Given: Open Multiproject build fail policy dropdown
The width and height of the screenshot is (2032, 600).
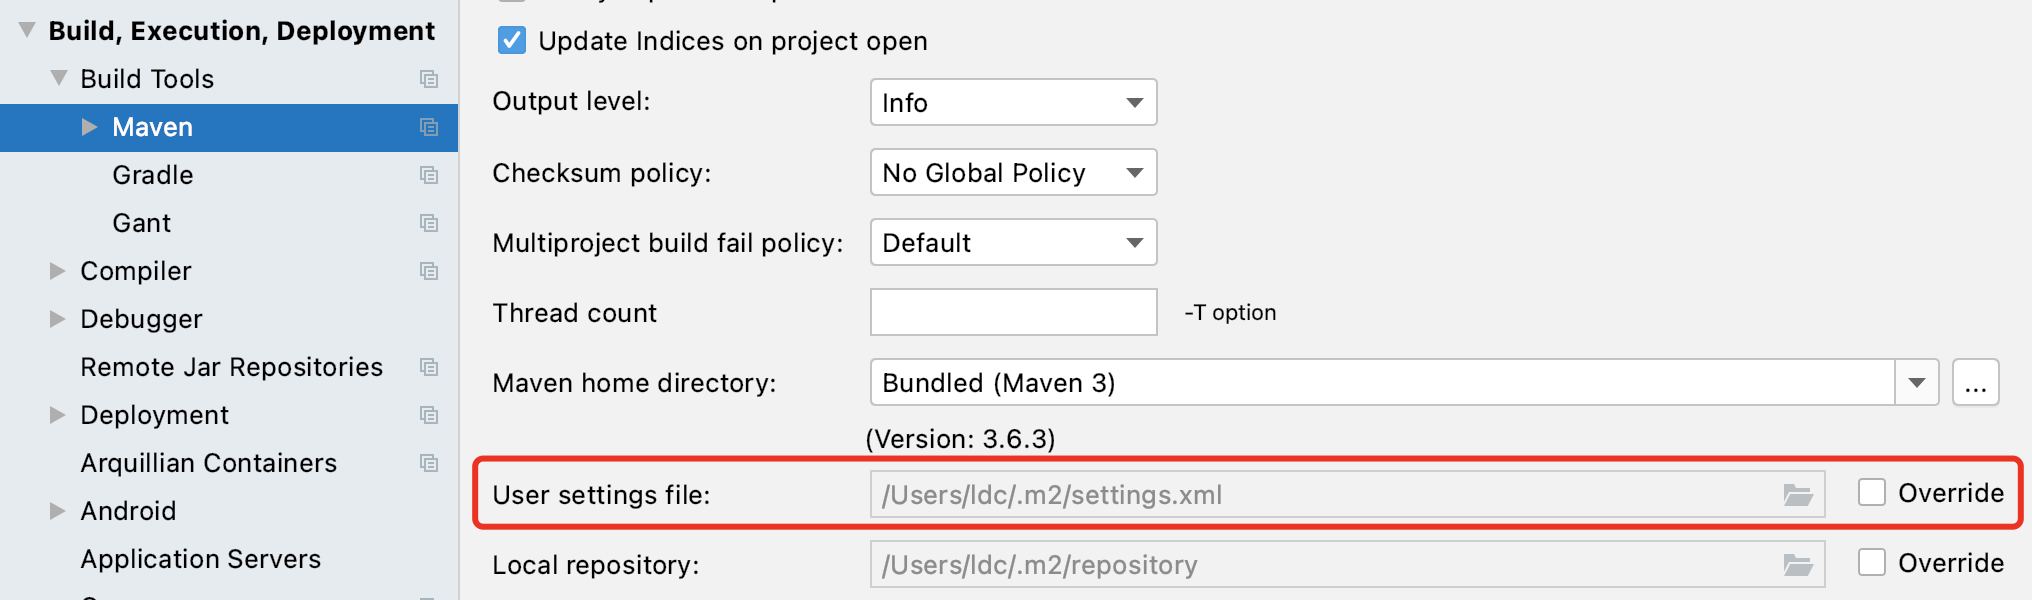Looking at the screenshot, I should pos(1013,243).
